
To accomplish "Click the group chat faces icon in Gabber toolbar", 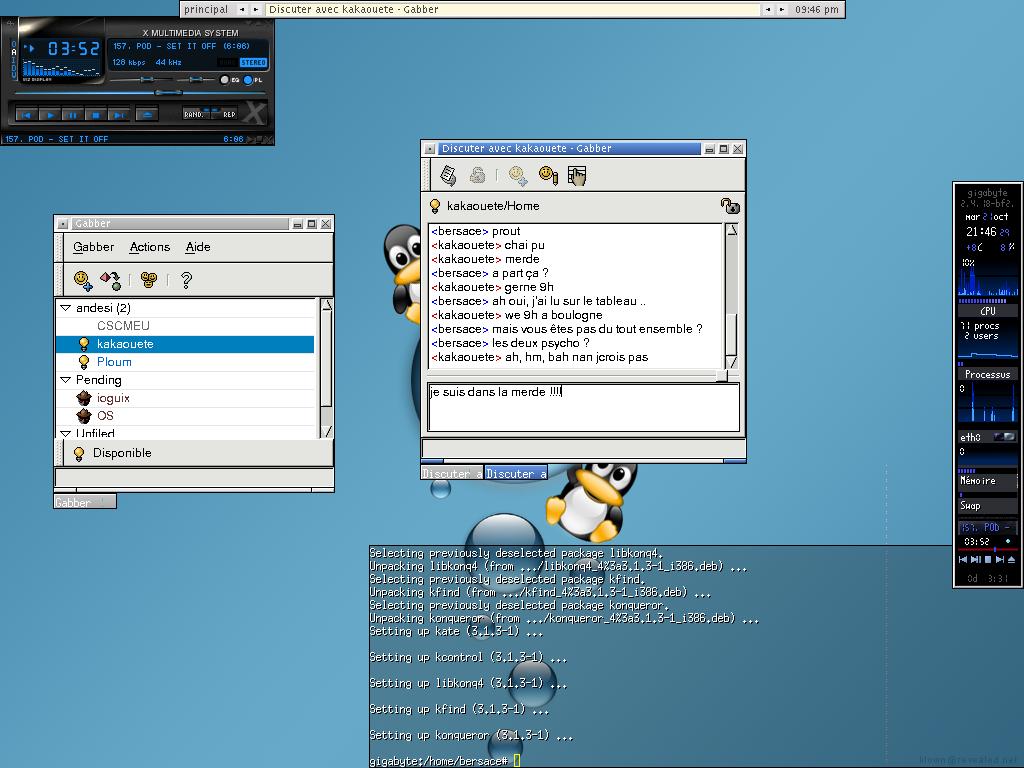I will 149,280.
